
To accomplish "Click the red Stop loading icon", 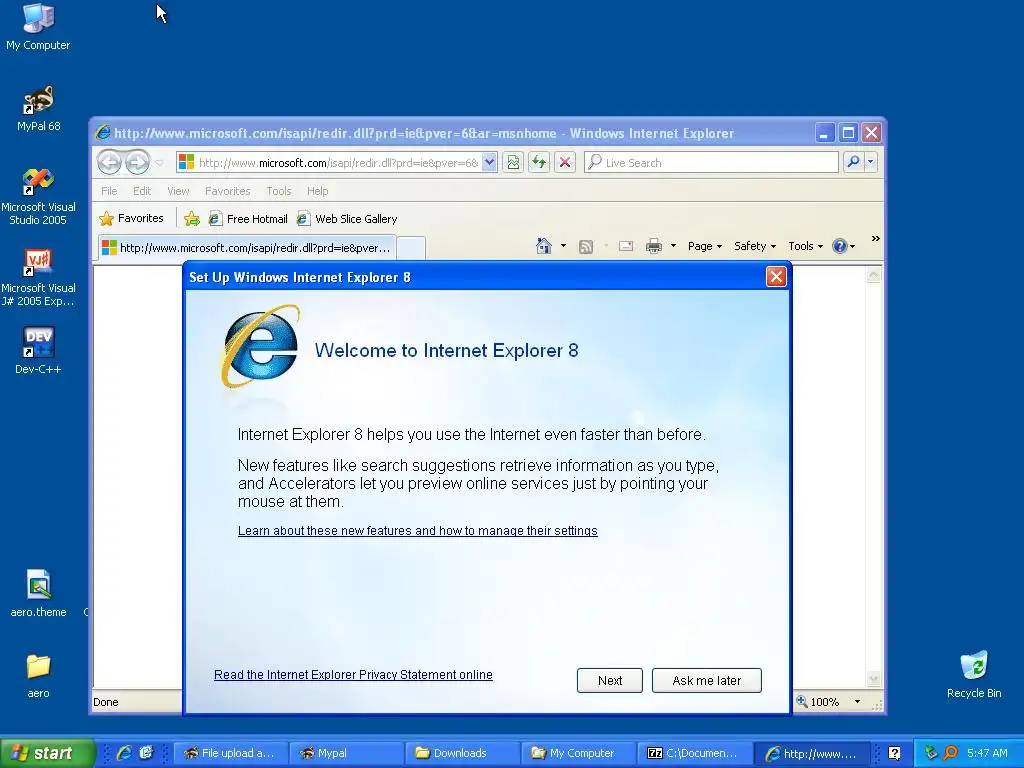I will [x=565, y=162].
